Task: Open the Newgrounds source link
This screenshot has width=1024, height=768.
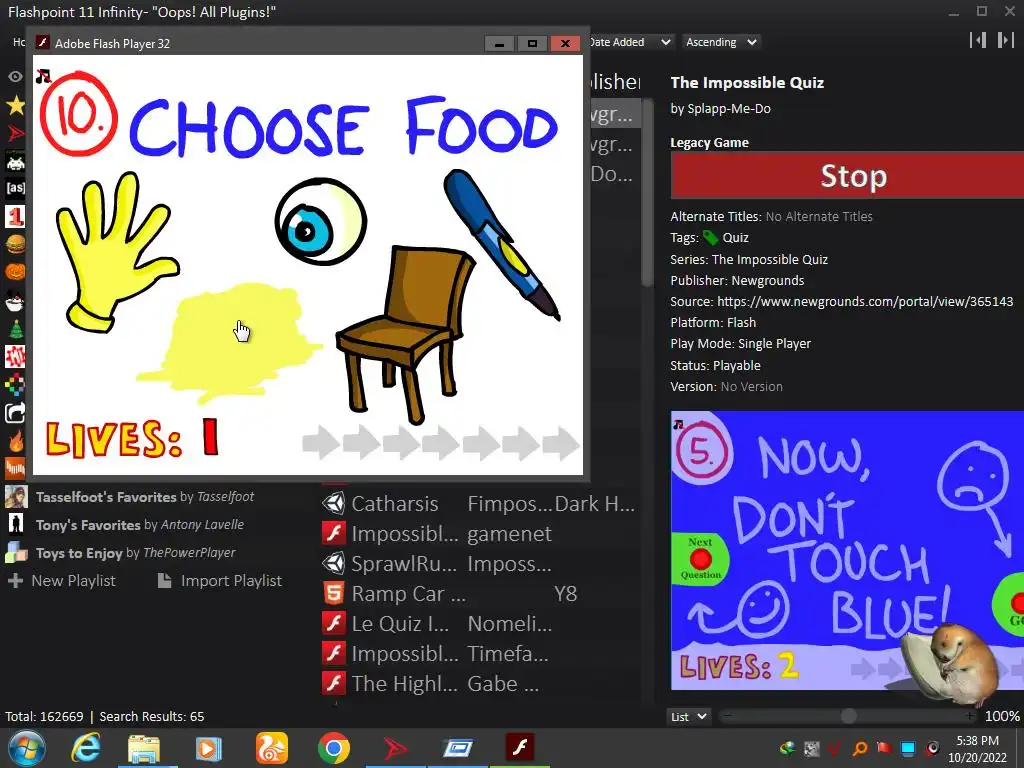Action: pos(865,302)
